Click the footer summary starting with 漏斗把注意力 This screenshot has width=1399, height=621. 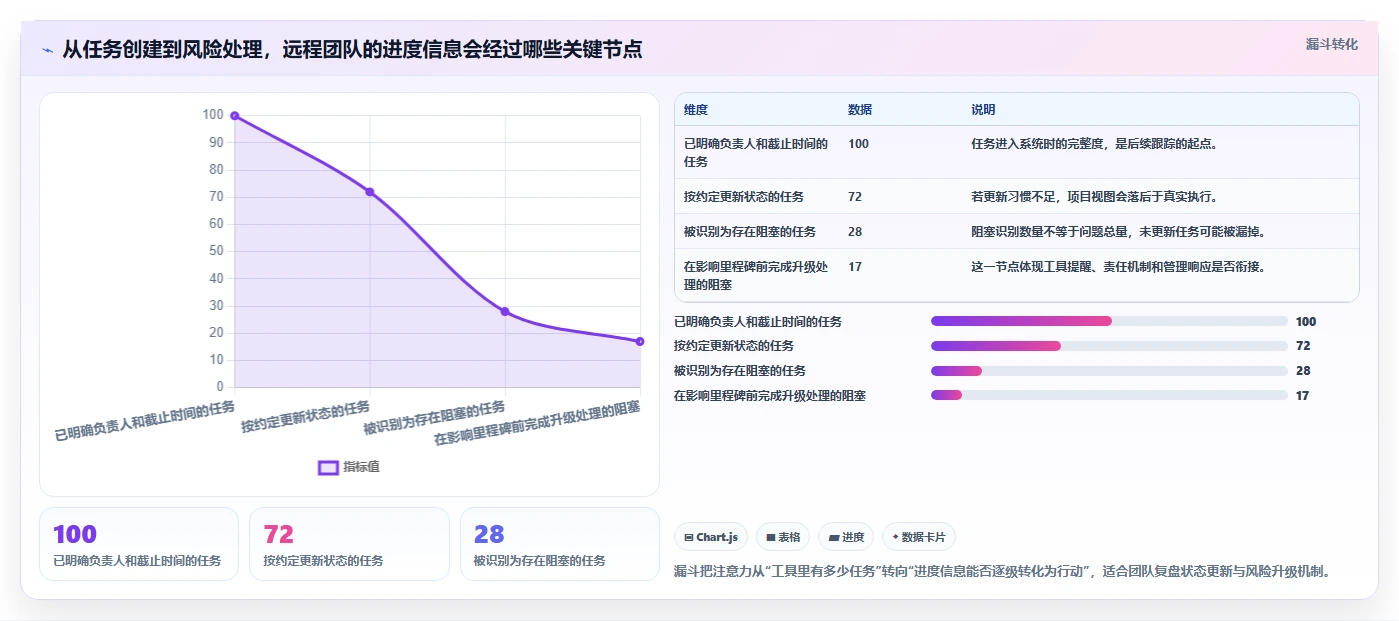point(1002,572)
